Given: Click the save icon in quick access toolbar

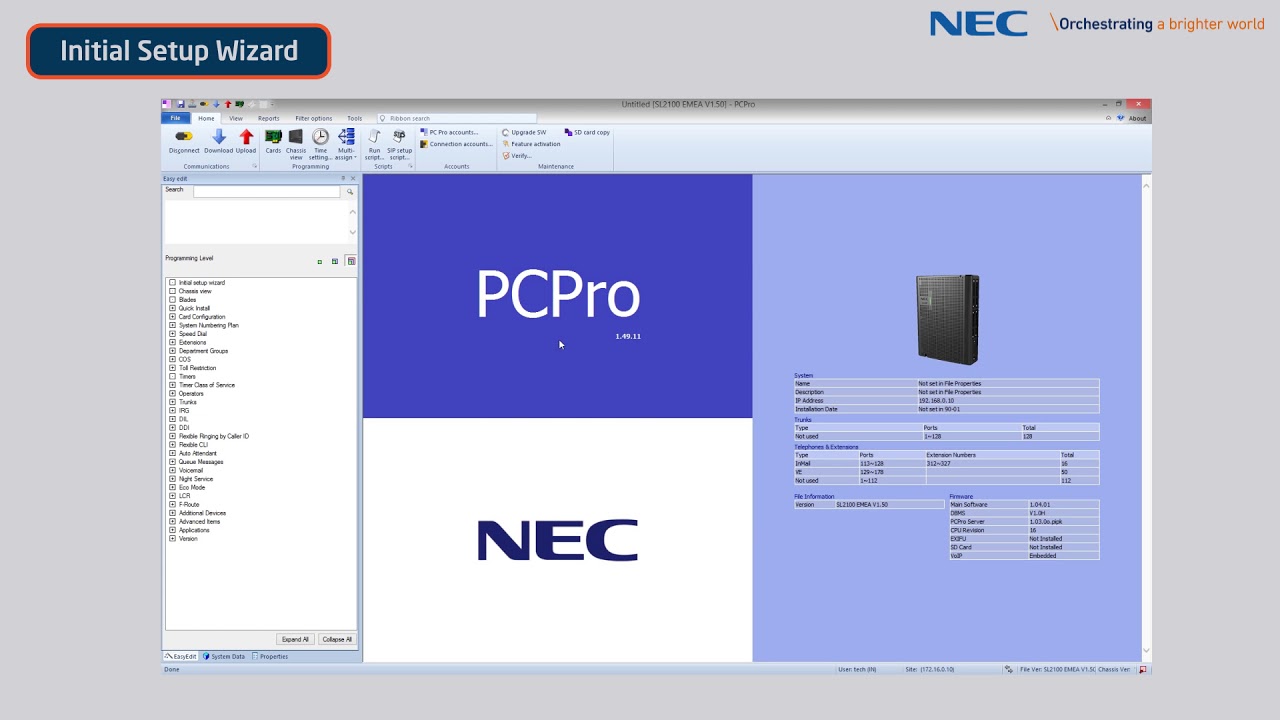Looking at the screenshot, I should [180, 104].
